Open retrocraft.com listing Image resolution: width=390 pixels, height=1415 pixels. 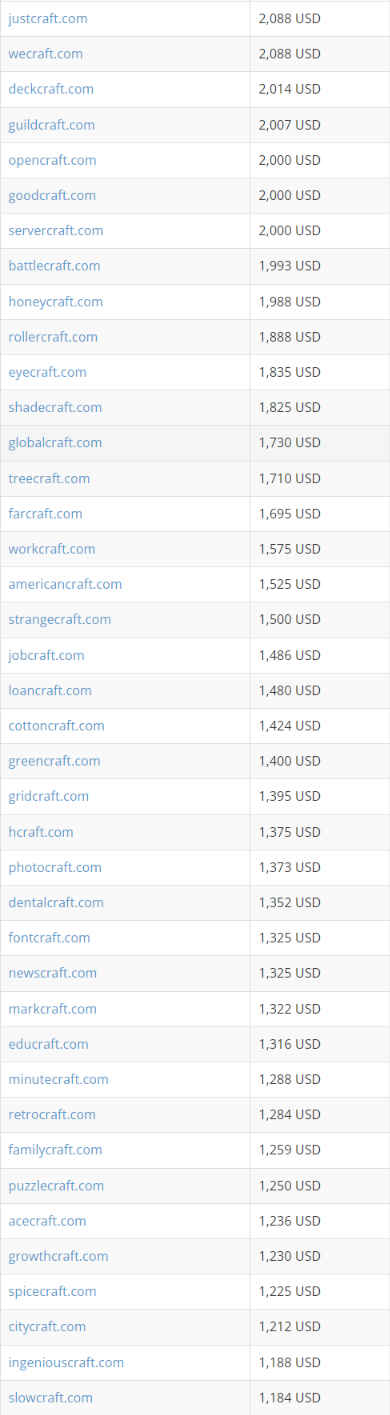52,1115
